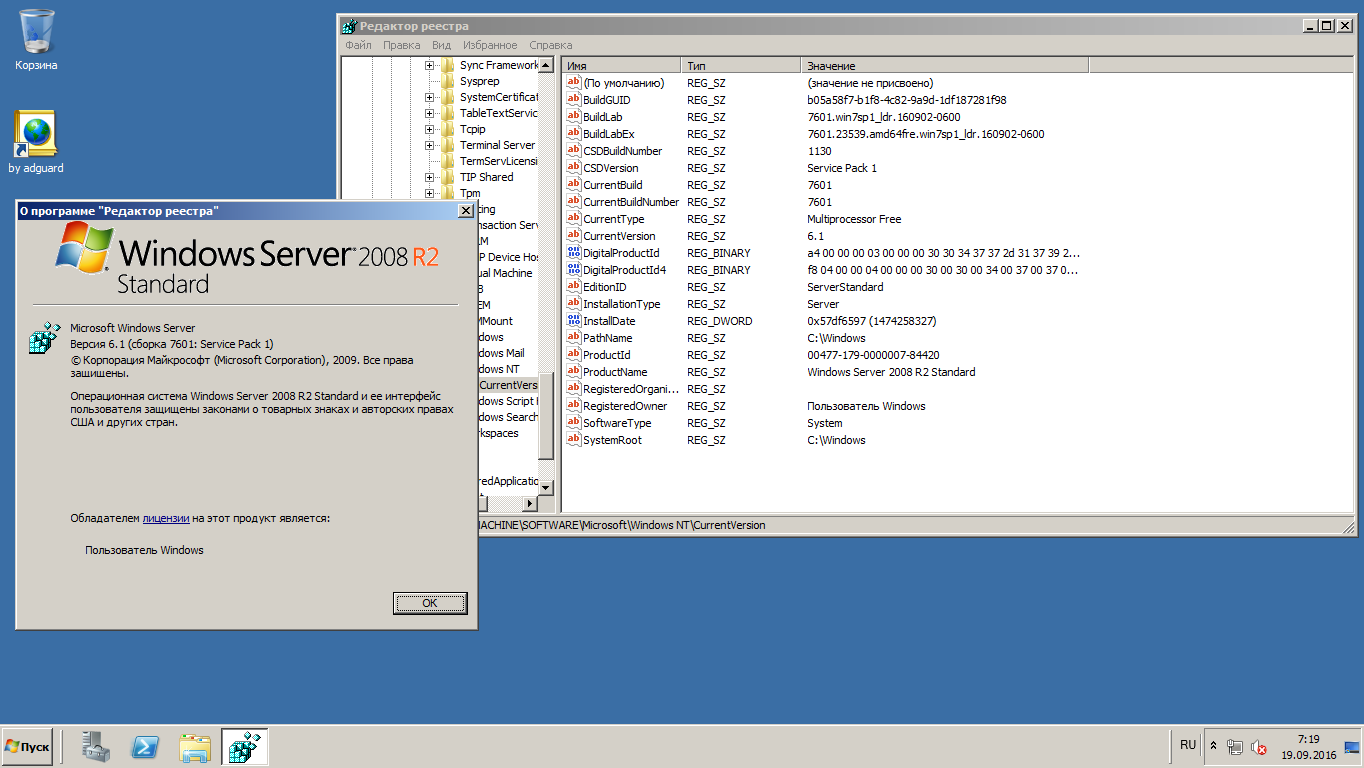
Task: Click the Sysprep folder icon
Action: tap(448, 81)
